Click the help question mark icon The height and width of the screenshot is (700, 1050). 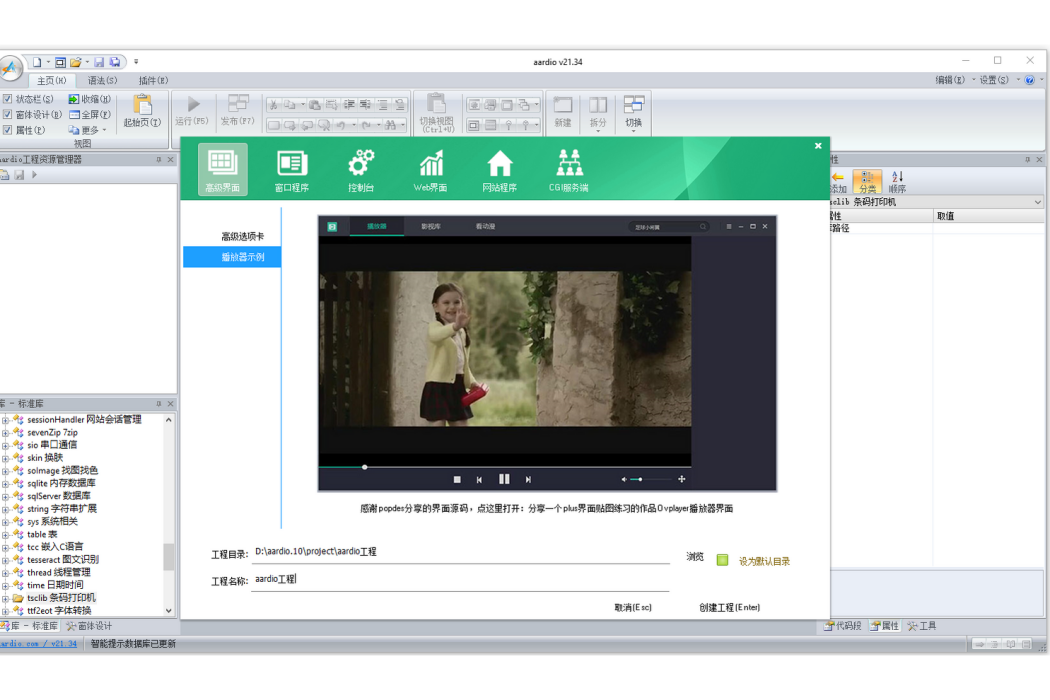(1029, 80)
